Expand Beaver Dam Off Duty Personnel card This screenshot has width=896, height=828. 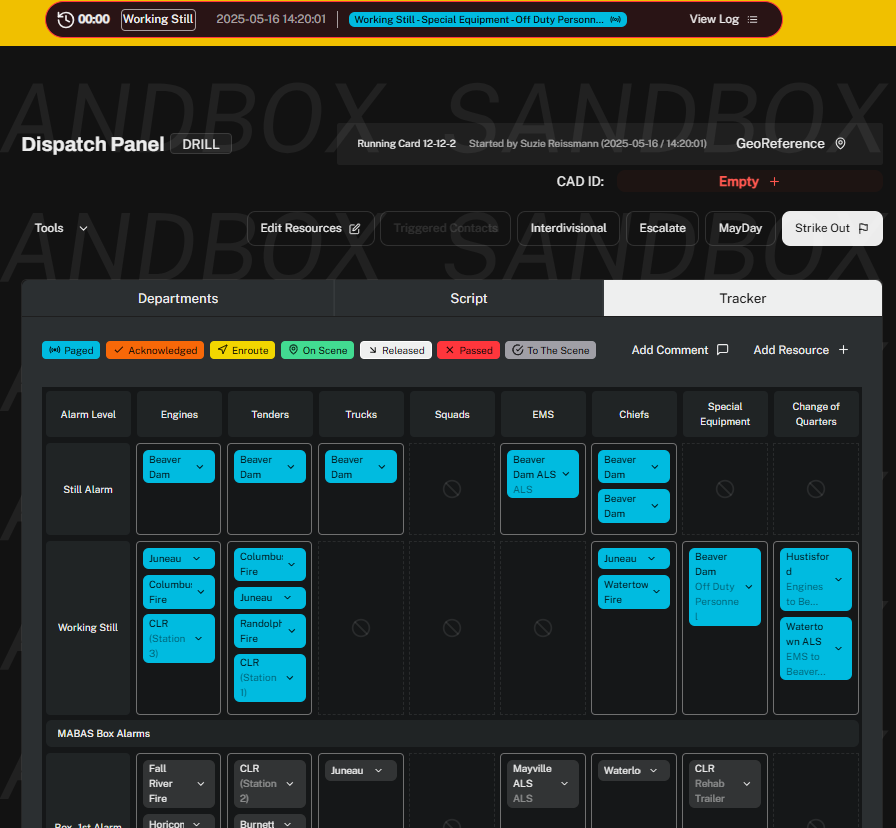pyautogui.click(x=725, y=587)
